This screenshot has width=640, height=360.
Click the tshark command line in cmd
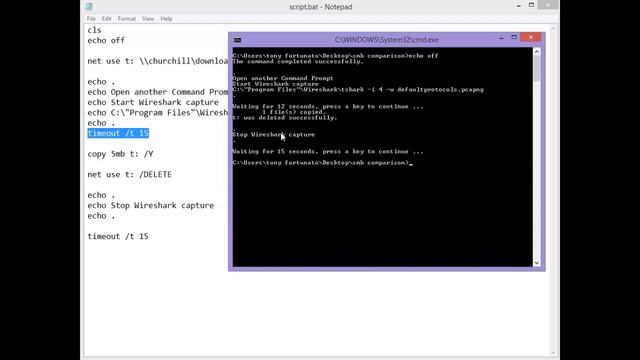click(358, 89)
